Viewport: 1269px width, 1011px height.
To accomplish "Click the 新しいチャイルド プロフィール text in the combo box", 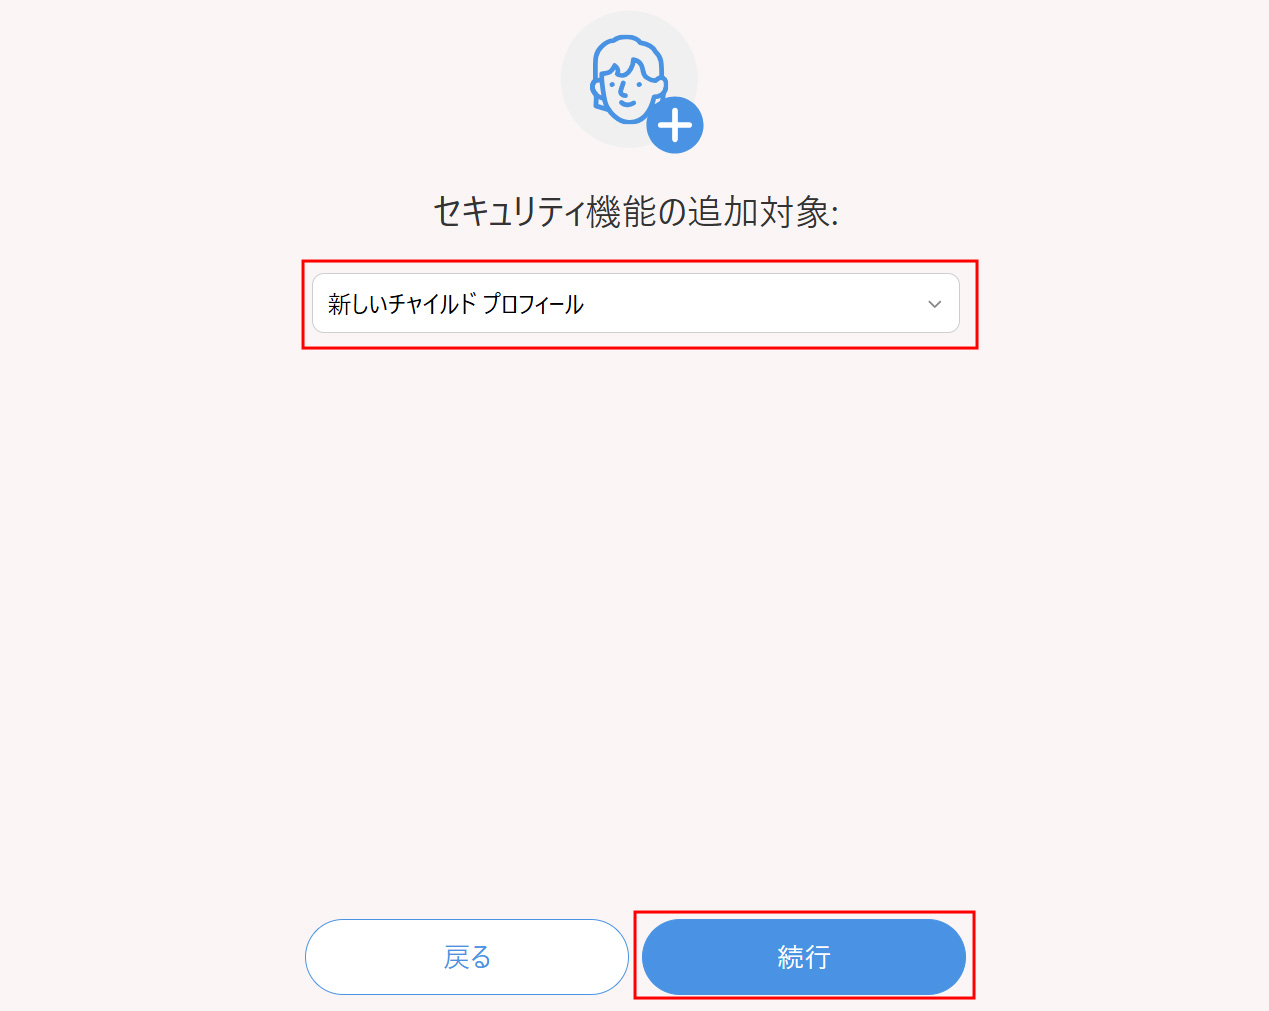I will click(456, 304).
